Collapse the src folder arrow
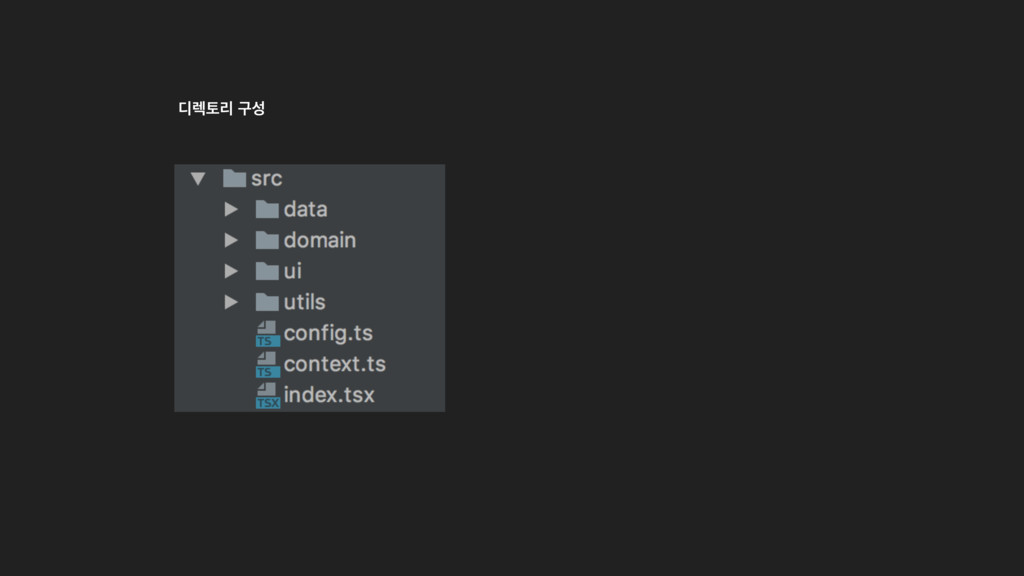The image size is (1024, 576). pos(198,178)
